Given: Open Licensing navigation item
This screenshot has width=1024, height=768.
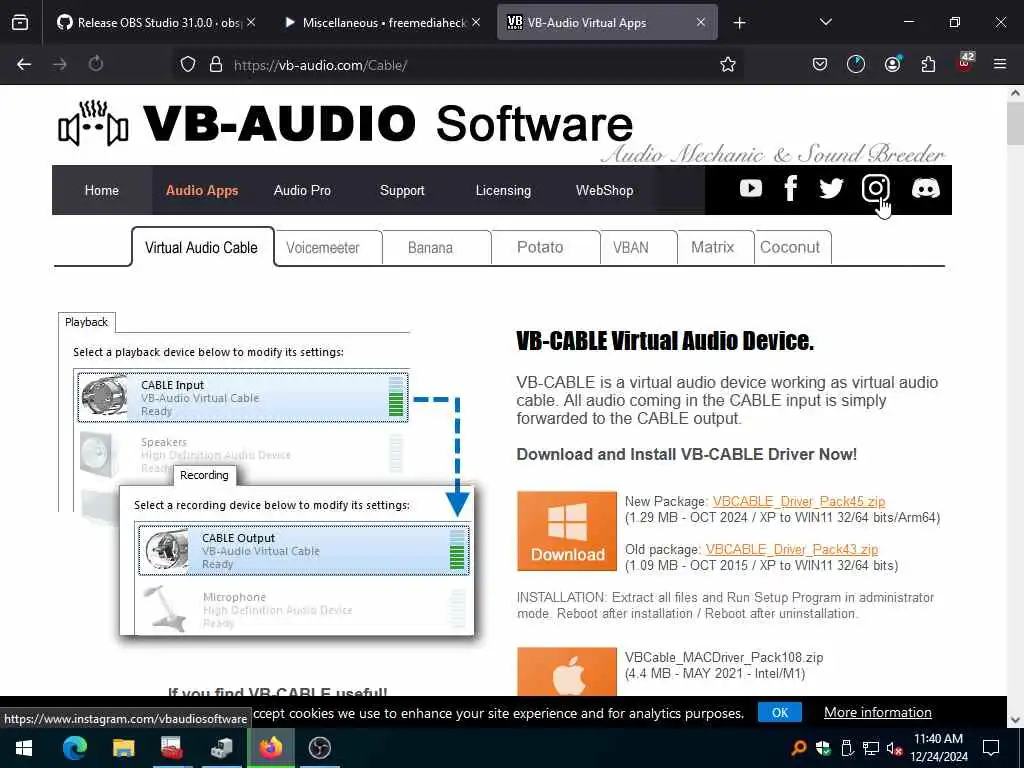Looking at the screenshot, I should pos(503,190).
